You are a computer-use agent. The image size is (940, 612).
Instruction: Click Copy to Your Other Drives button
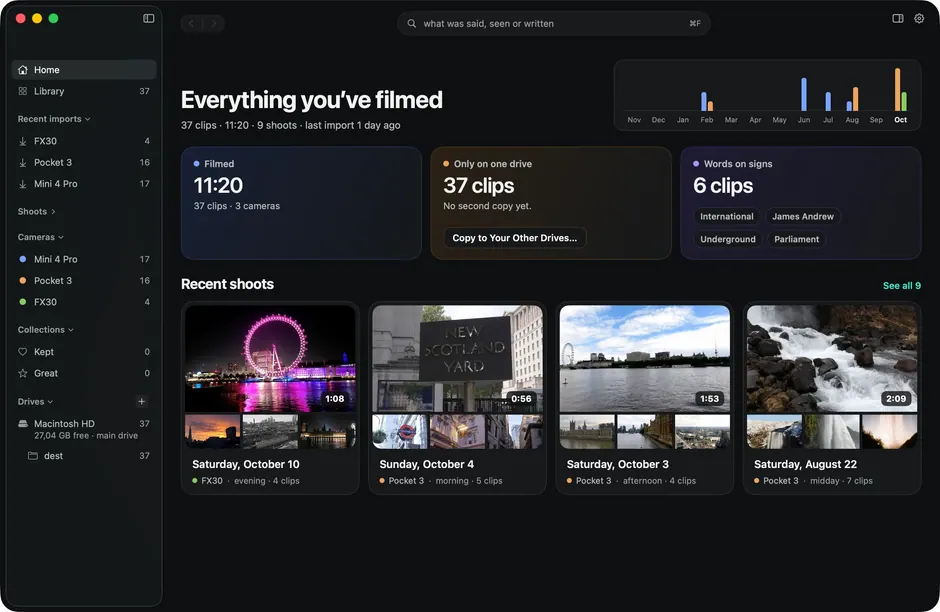tap(514, 238)
